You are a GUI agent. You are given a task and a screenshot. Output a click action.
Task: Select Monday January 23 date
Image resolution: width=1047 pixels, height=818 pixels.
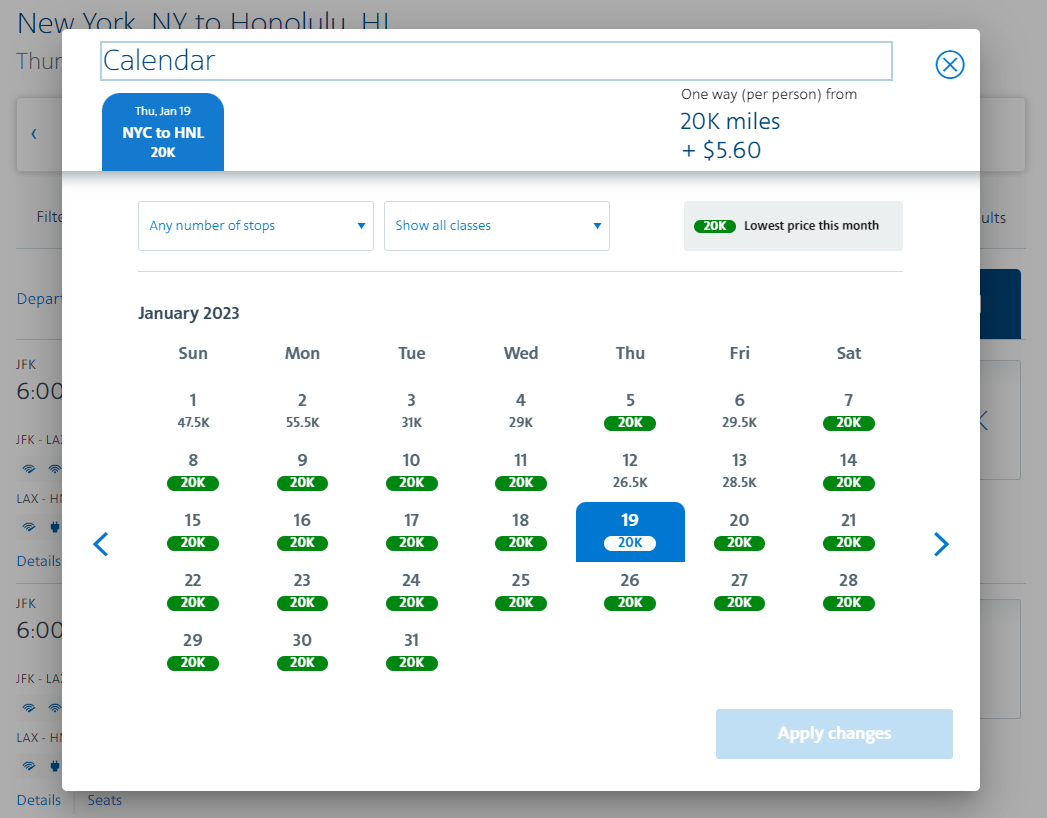coord(302,592)
